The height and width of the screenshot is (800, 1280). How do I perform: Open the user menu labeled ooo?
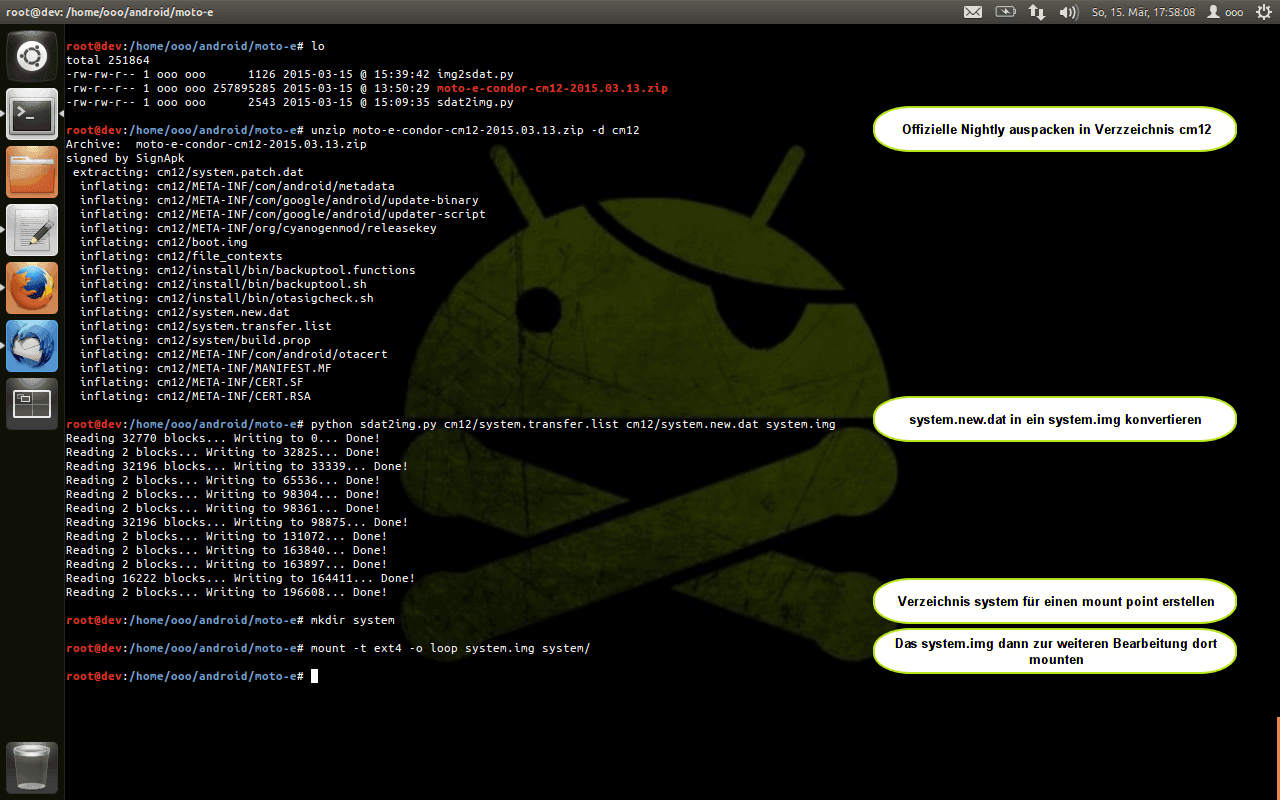tap(1225, 12)
